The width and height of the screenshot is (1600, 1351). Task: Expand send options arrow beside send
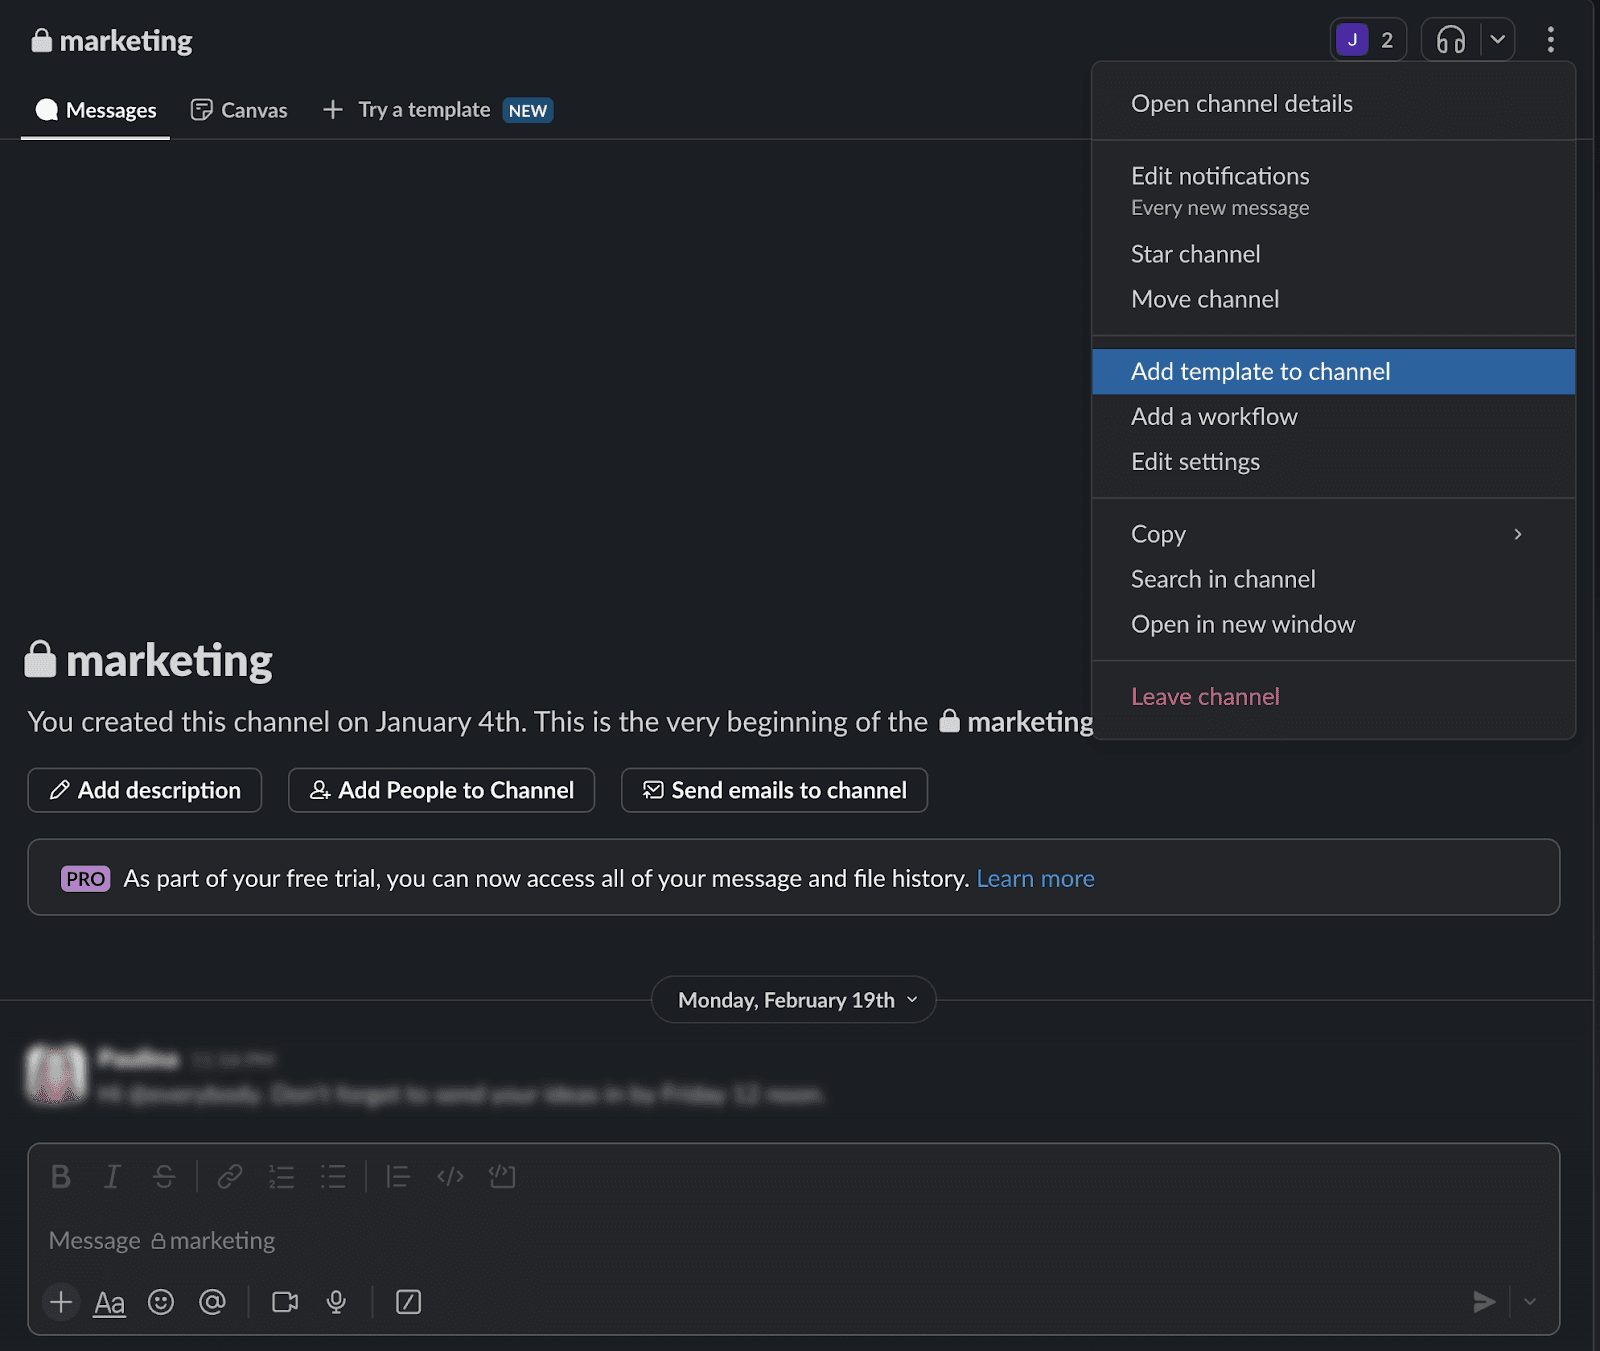click(1530, 1301)
